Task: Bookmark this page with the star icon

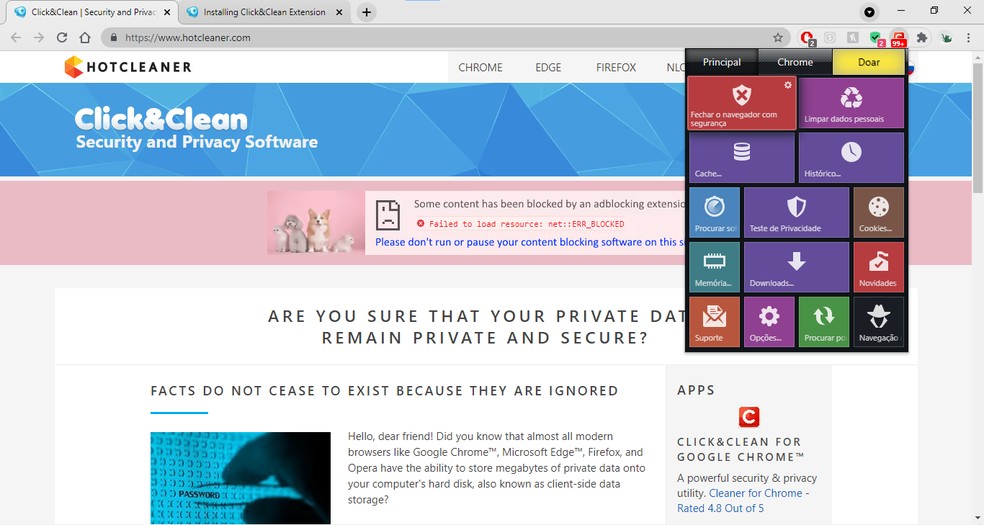Action: click(778, 38)
